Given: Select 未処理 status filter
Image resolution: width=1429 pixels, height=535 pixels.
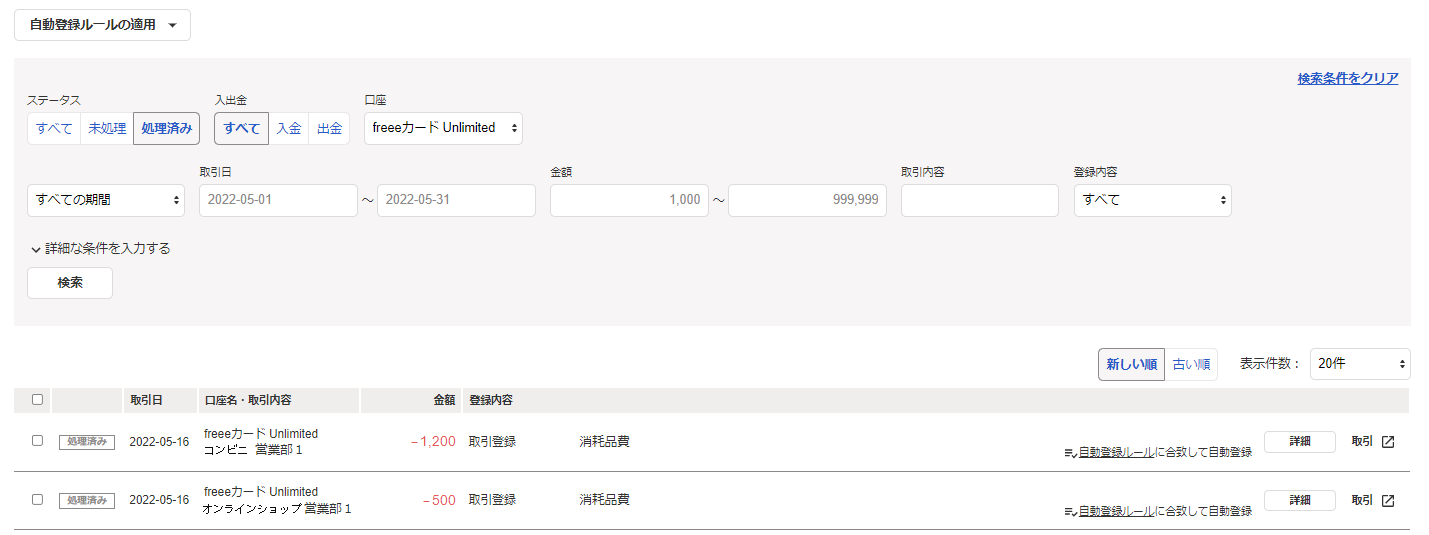Looking at the screenshot, I should point(107,128).
